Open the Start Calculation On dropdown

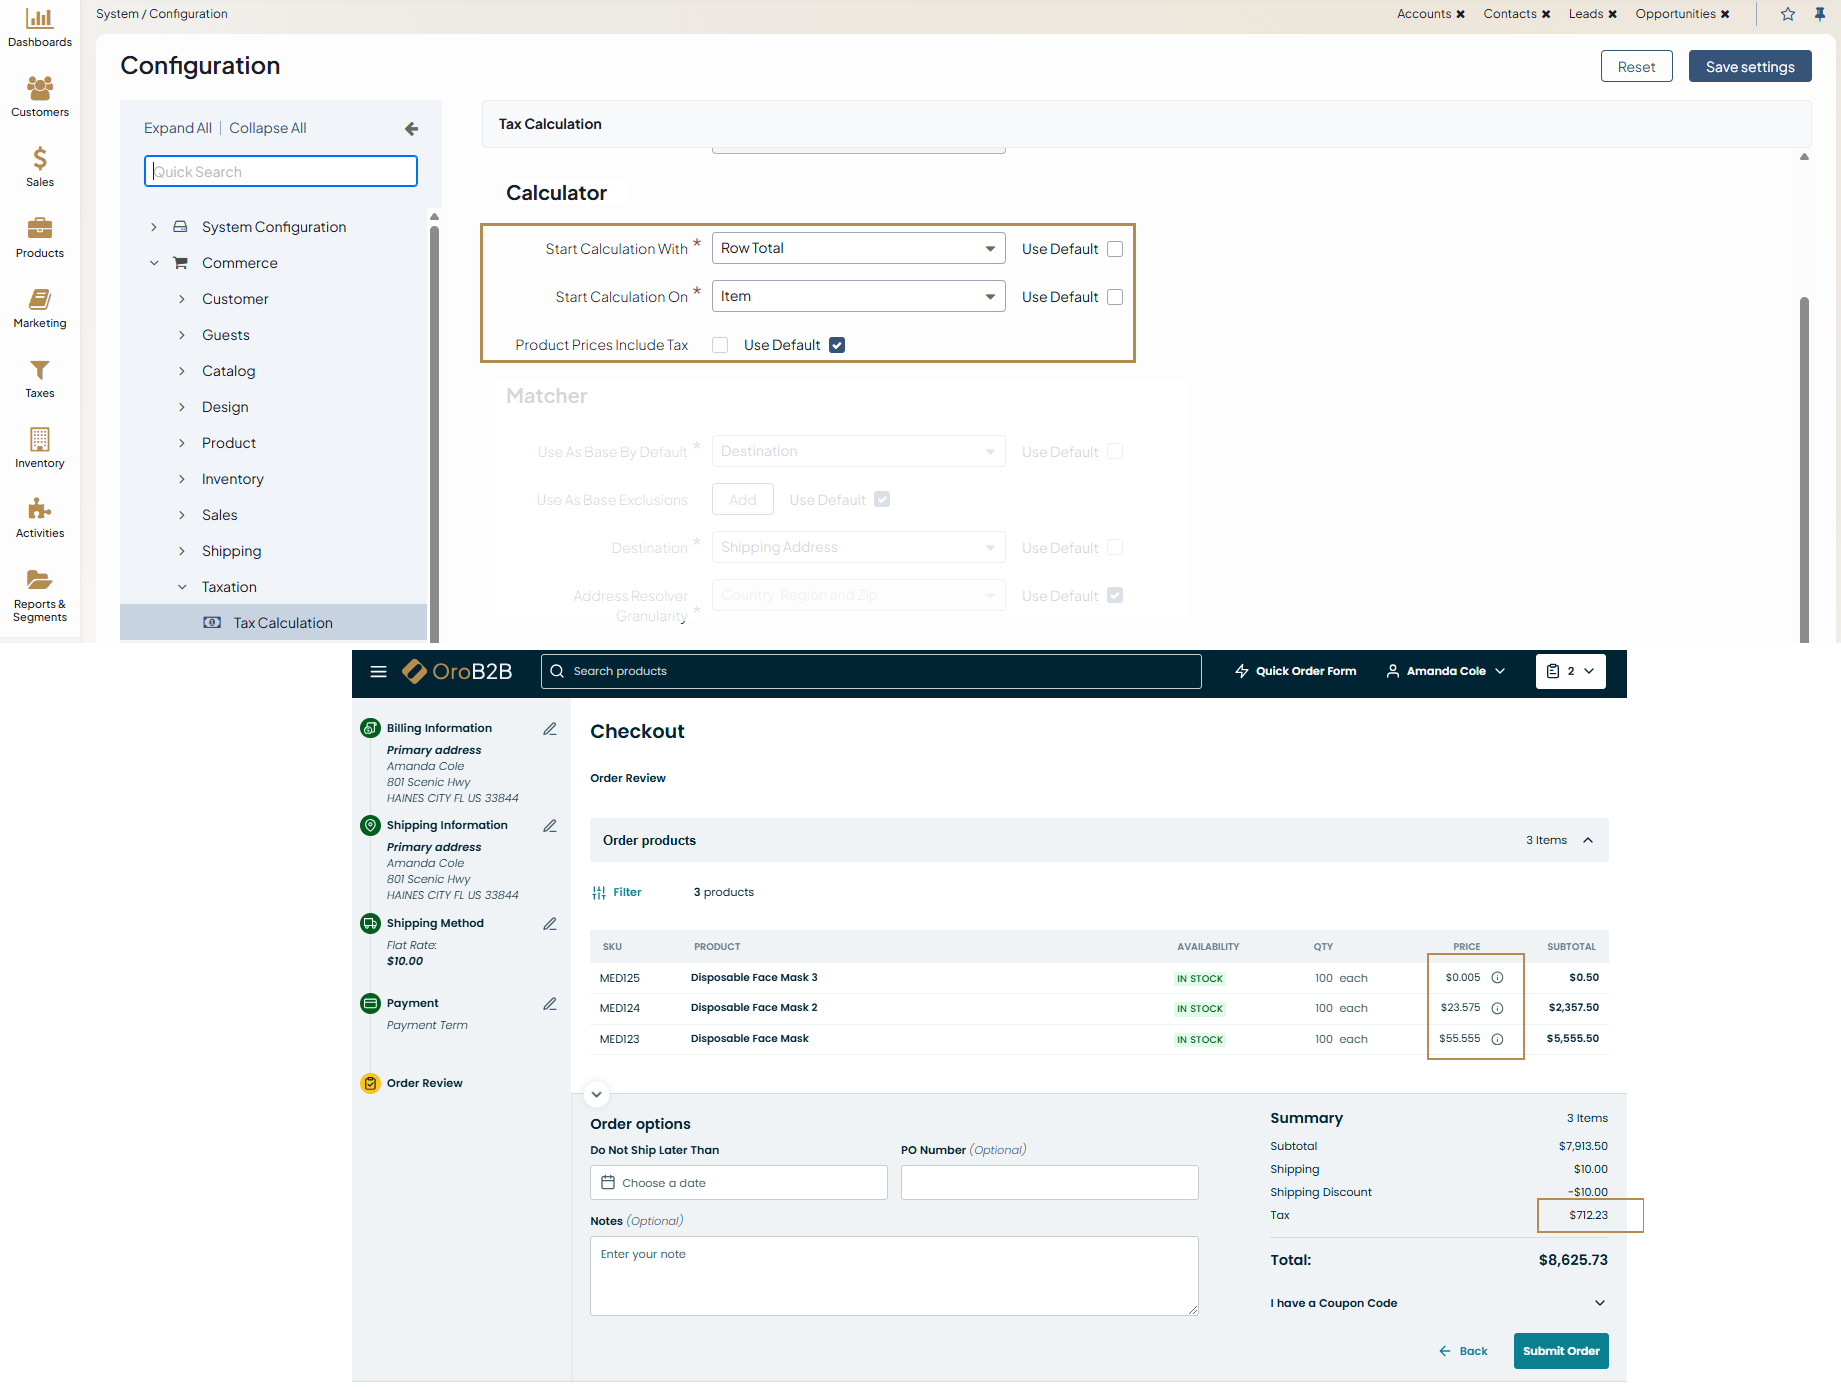coord(858,296)
